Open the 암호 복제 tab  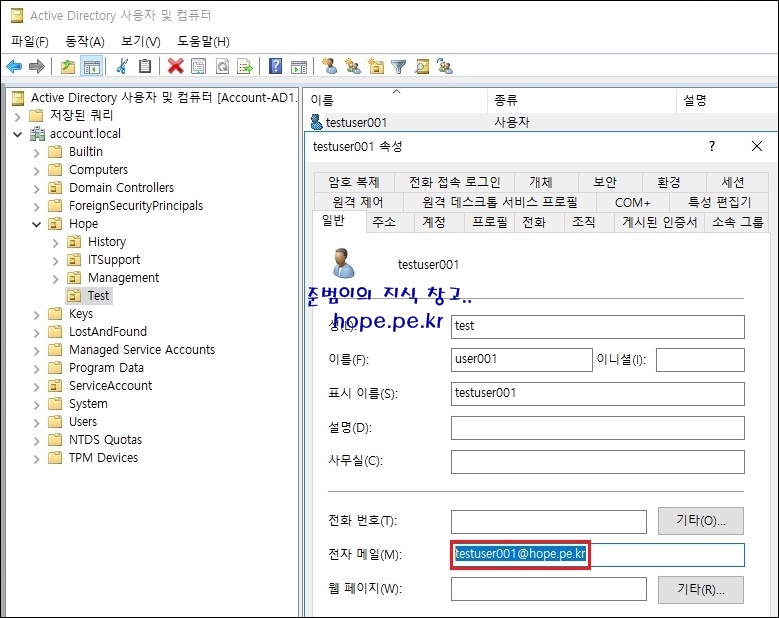pos(354,182)
